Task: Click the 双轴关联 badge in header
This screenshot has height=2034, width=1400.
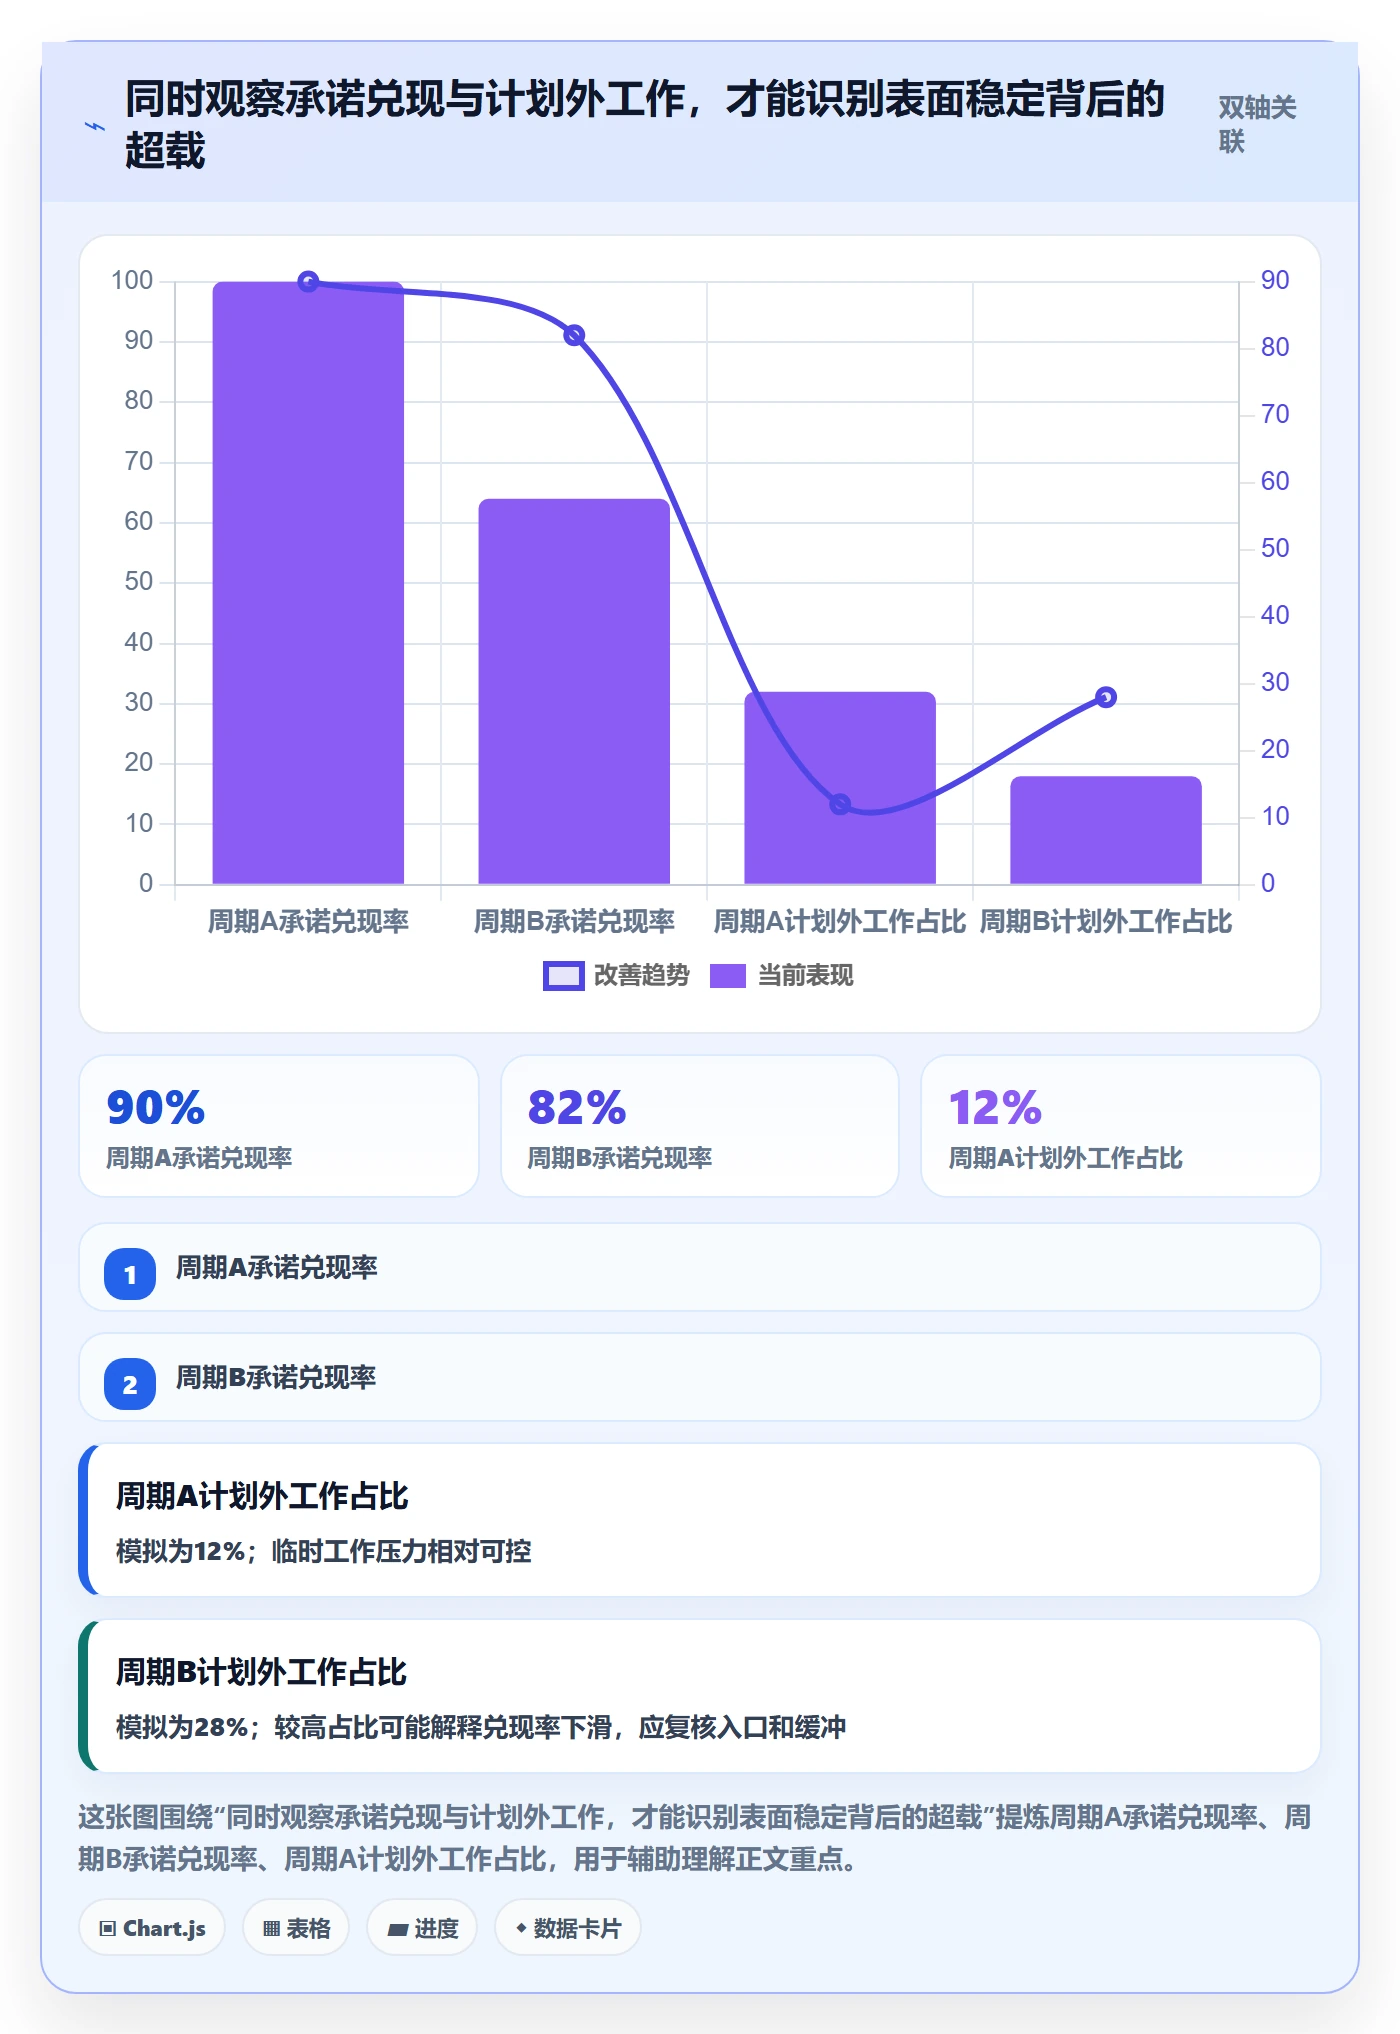Action: 1257,124
